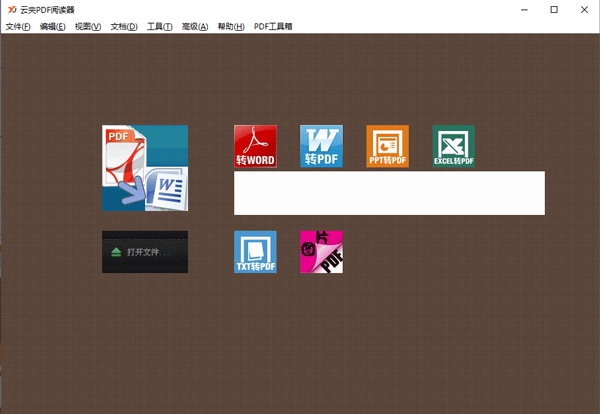
Task: Open the TXT转PDF converter tile
Action: (x=255, y=252)
